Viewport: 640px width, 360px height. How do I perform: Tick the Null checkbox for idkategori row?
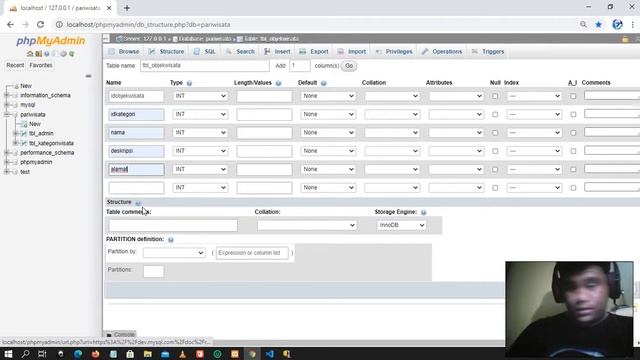(x=495, y=115)
